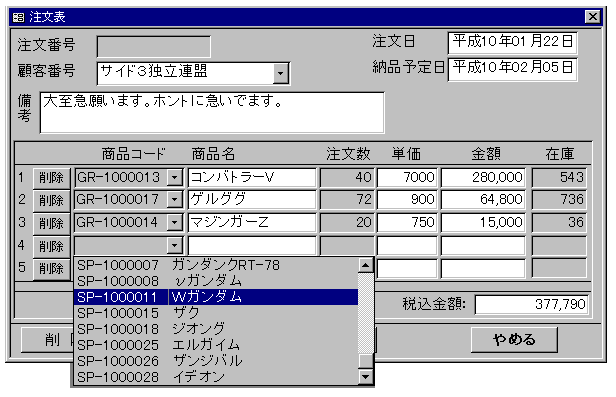616x397 pixels.
Task: Click the dropdown list scroll down arrow
Action: point(366,377)
